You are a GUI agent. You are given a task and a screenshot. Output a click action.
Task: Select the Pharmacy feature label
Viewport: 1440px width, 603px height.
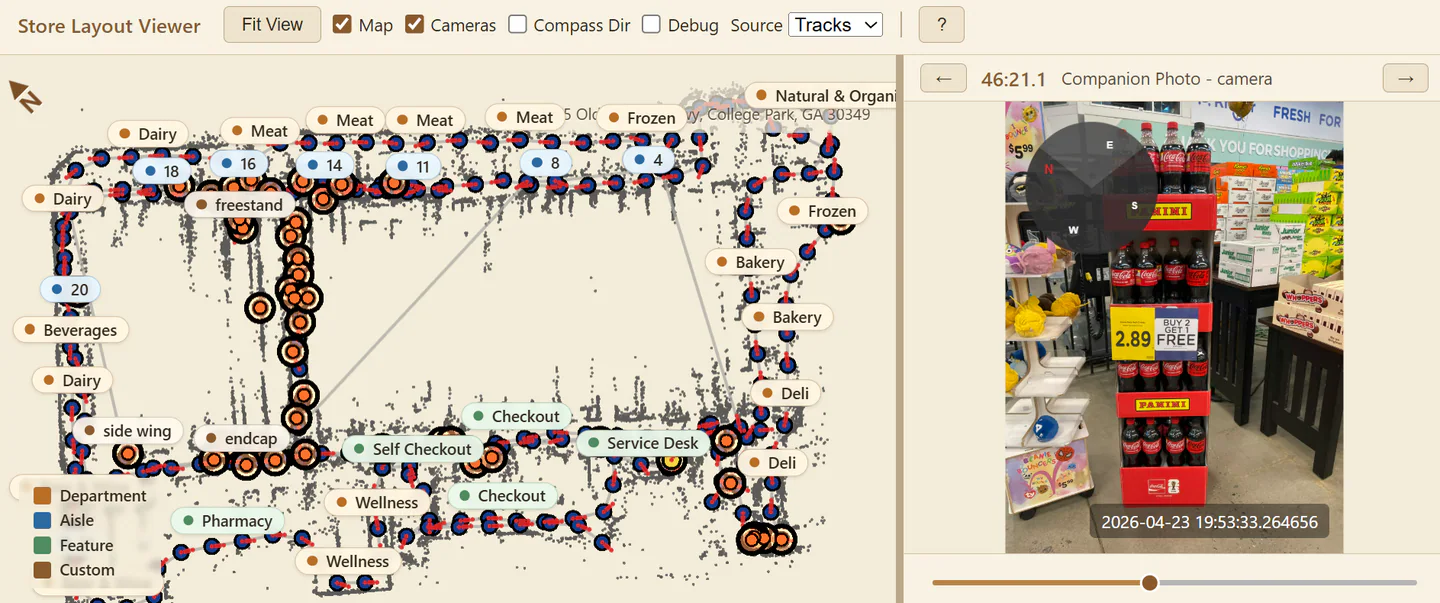click(x=228, y=521)
